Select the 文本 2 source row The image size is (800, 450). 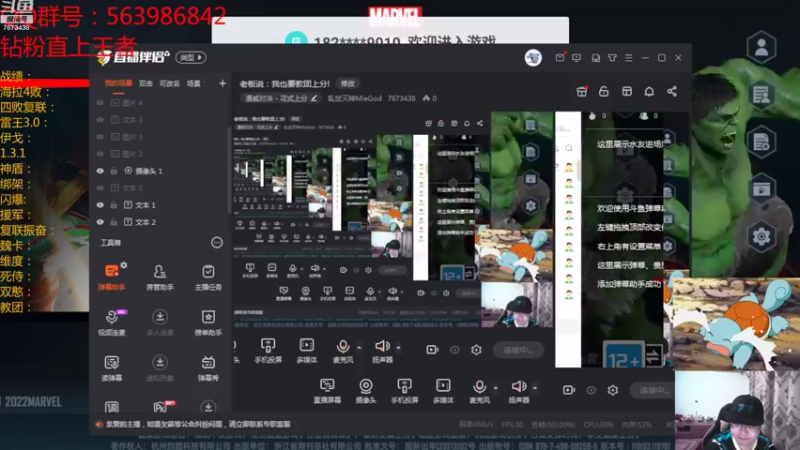coord(161,222)
